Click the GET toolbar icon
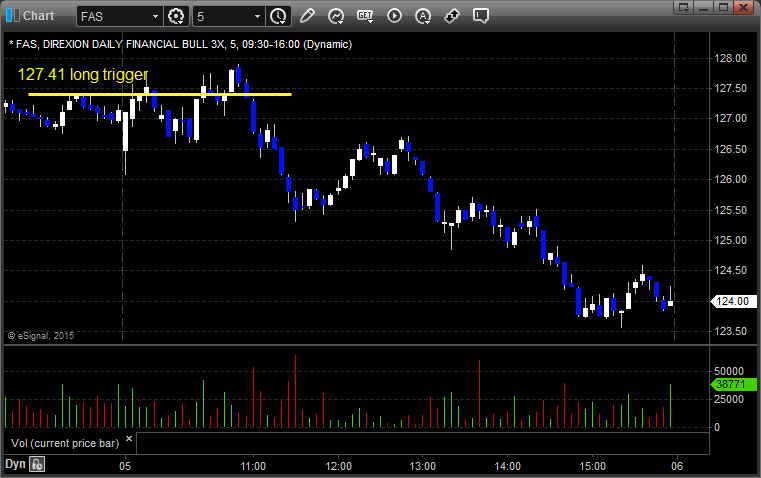This screenshot has width=761, height=478. coord(365,16)
